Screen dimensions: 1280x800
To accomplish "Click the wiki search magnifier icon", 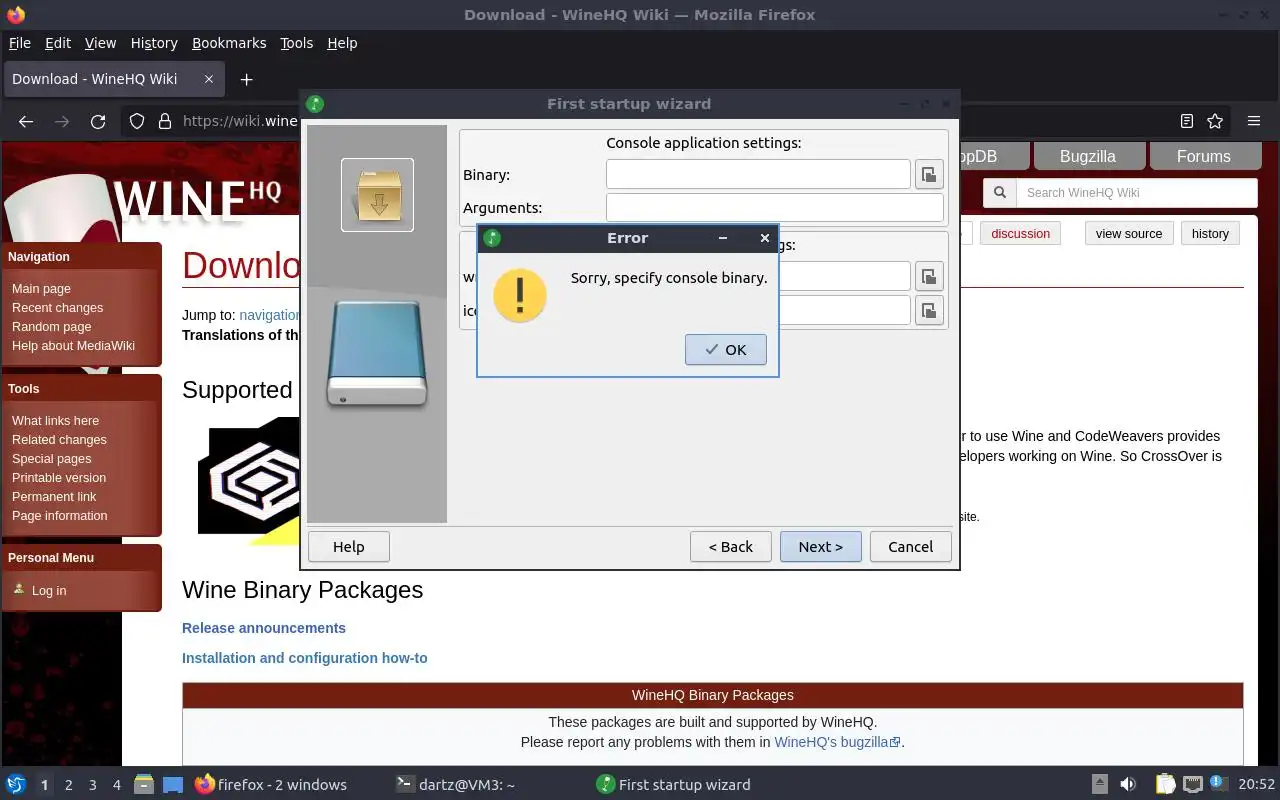I will pos(1000,193).
